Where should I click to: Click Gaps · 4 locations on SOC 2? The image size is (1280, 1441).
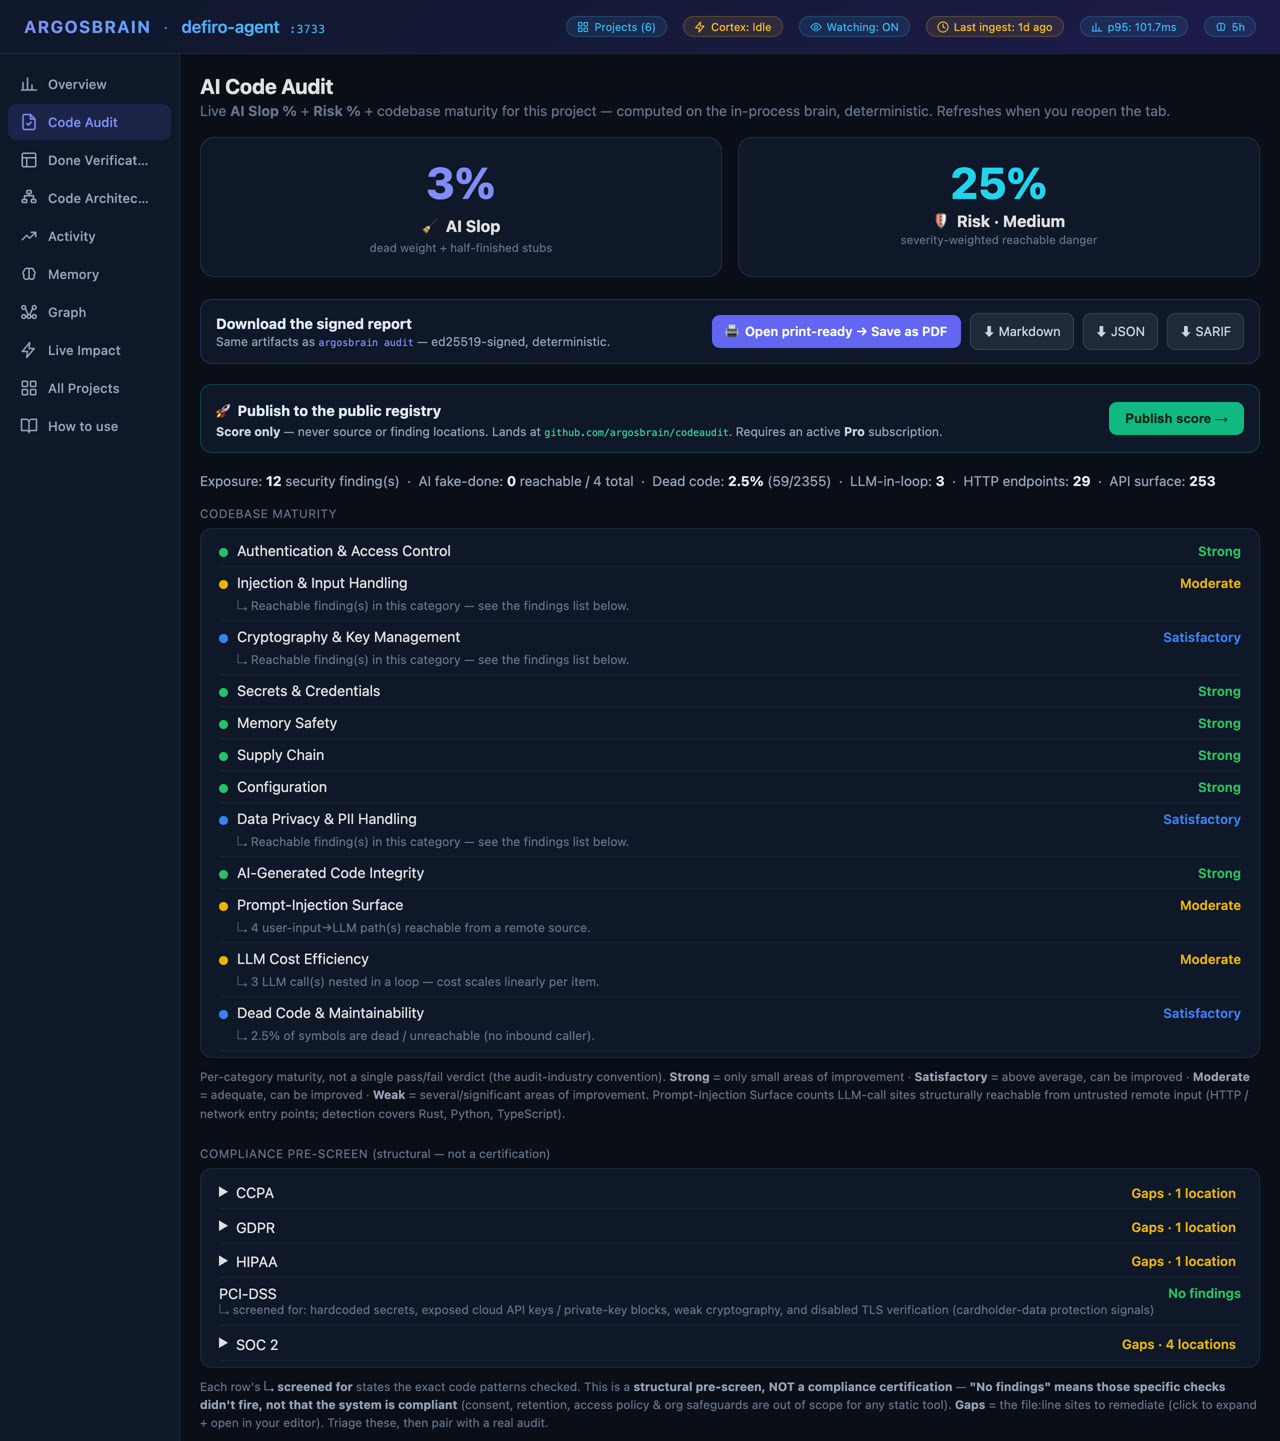coord(1179,1344)
